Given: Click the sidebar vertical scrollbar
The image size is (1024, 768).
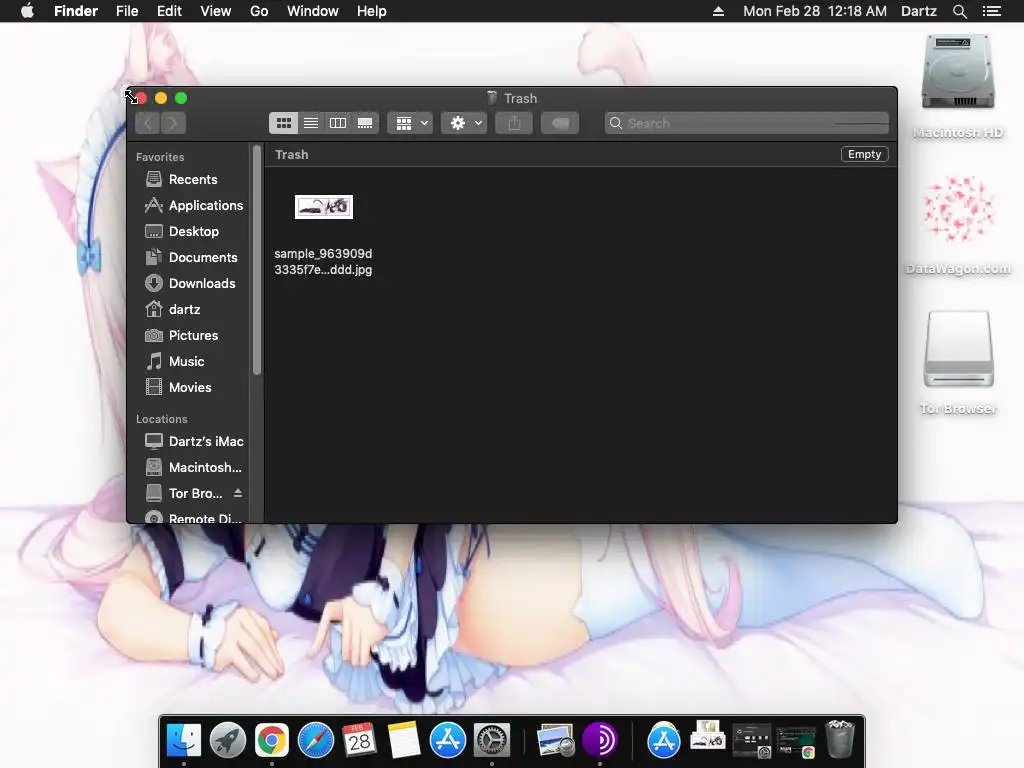Looking at the screenshot, I should [257, 260].
